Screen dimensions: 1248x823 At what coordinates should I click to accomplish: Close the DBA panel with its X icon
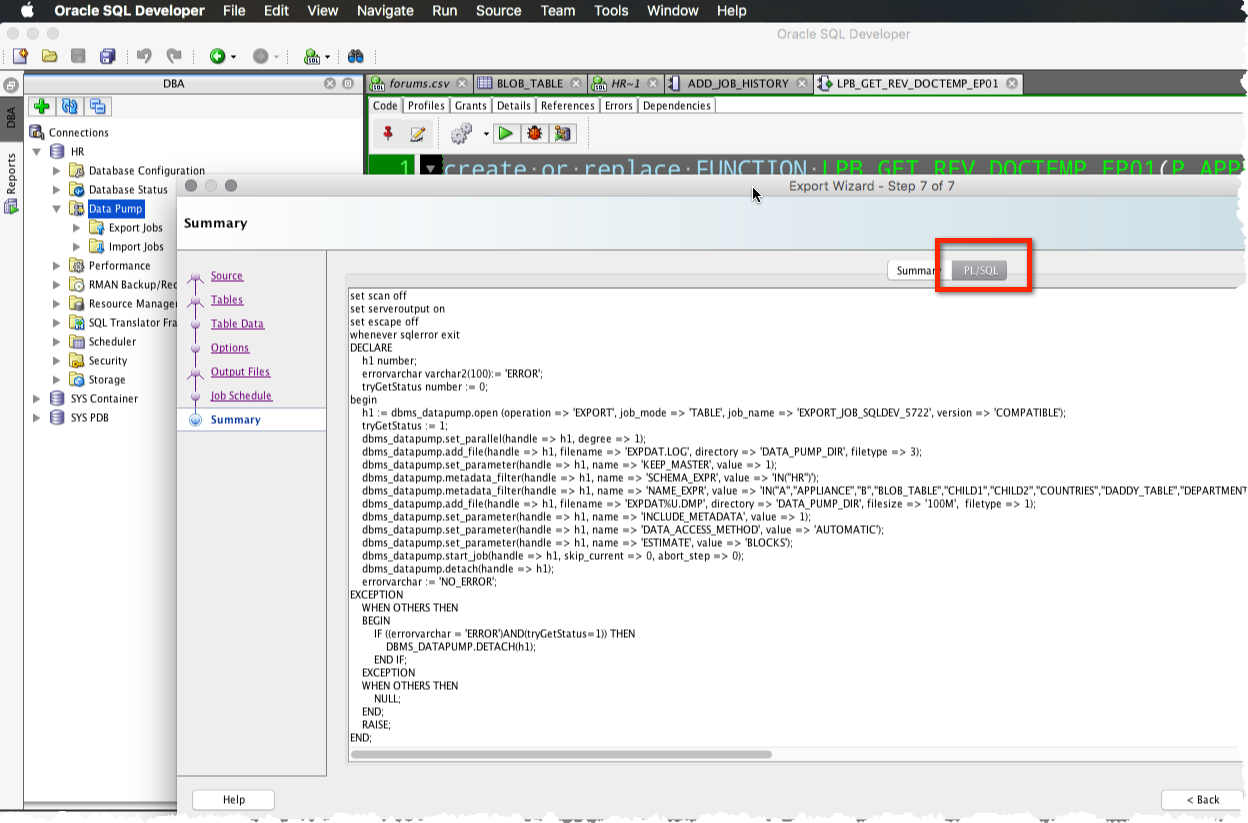click(x=330, y=84)
